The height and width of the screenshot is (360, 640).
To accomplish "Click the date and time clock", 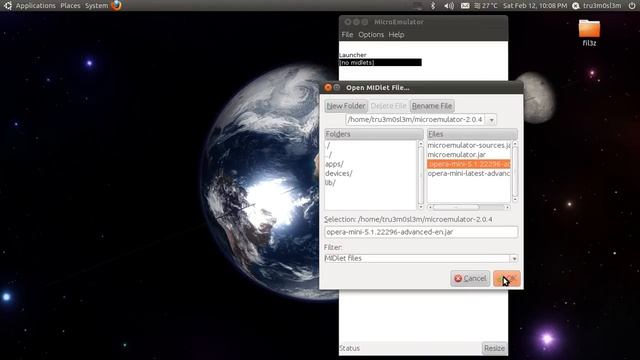I will (x=535, y=6).
